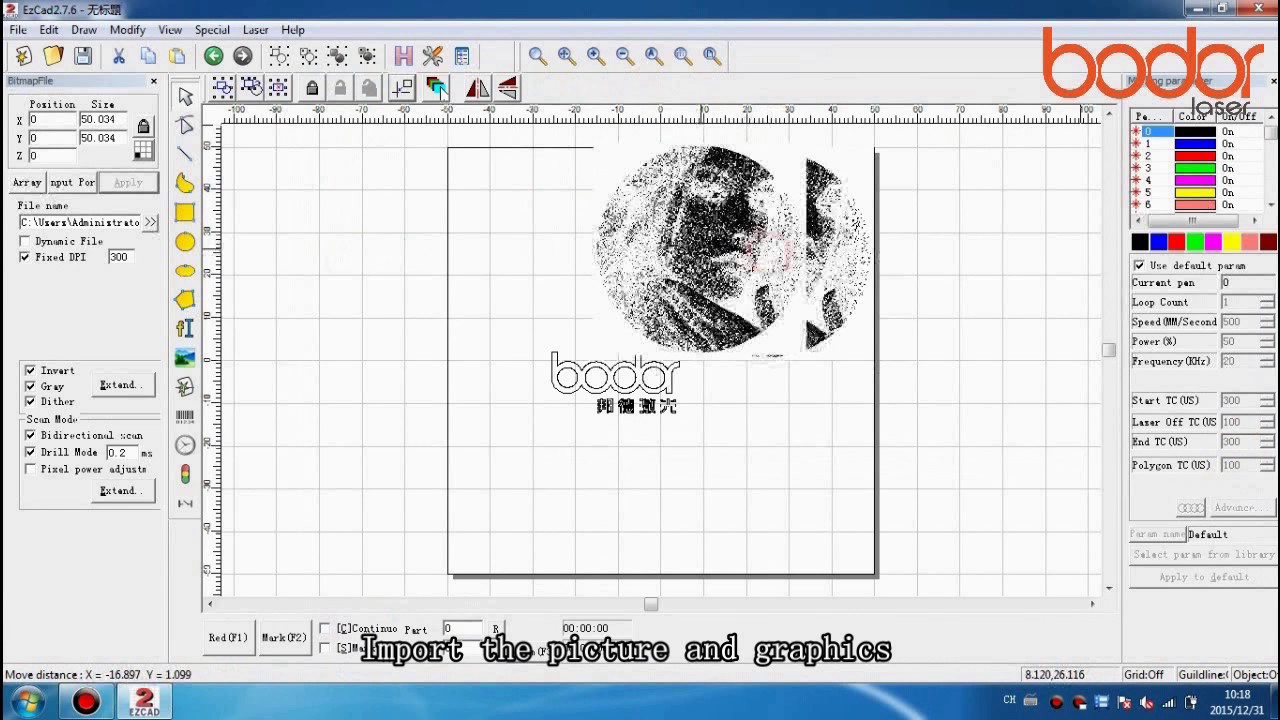Image resolution: width=1280 pixels, height=720 pixels.
Task: Select the Pick arrow tool
Action: (185, 96)
